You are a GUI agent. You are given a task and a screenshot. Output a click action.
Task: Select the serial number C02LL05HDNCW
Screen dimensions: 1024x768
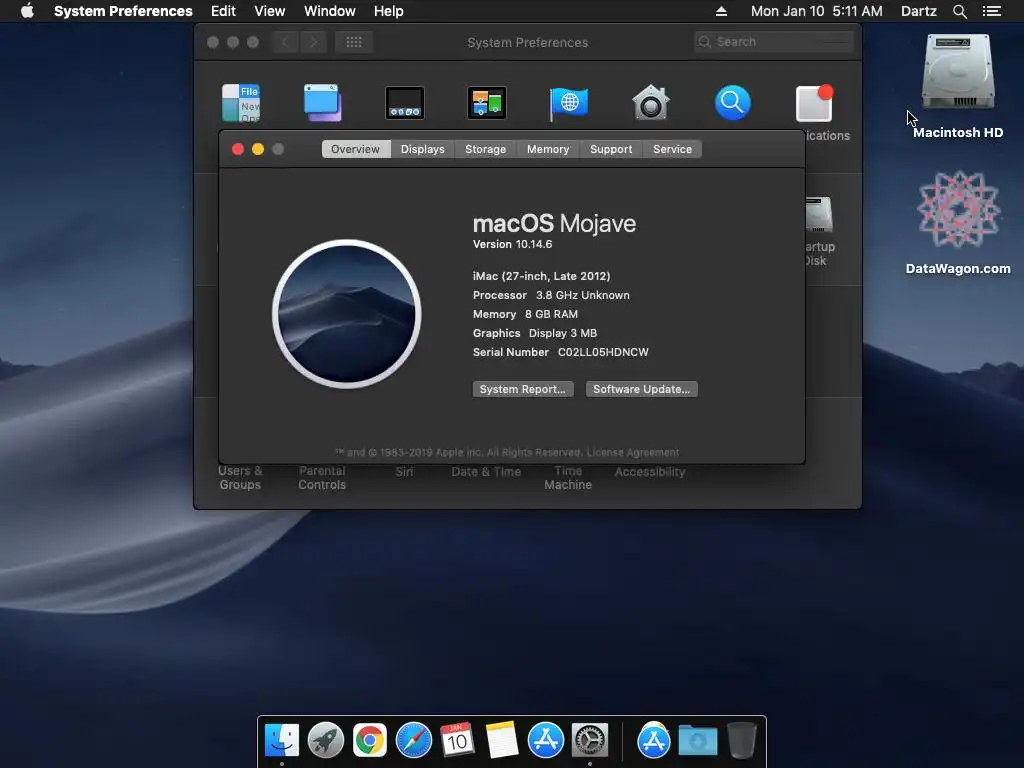click(x=603, y=352)
